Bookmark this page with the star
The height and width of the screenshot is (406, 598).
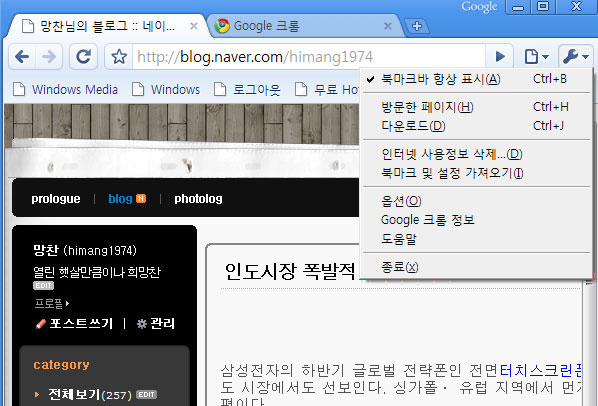[x=119, y=57]
